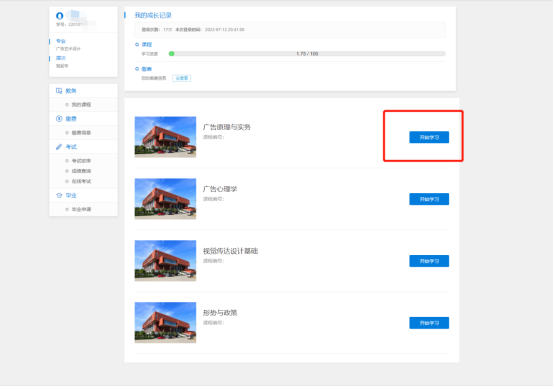
Task: Click the 考试 pencil icon in sidebar
Action: pyautogui.click(x=59, y=147)
